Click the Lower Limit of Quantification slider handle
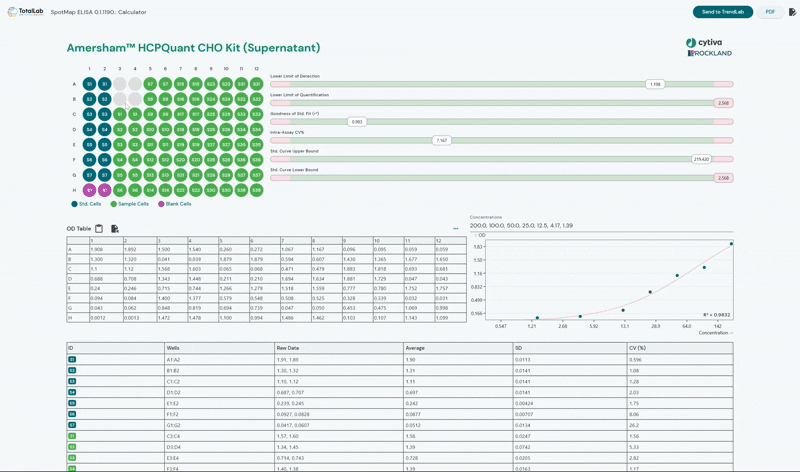800x472 pixels. (723, 103)
